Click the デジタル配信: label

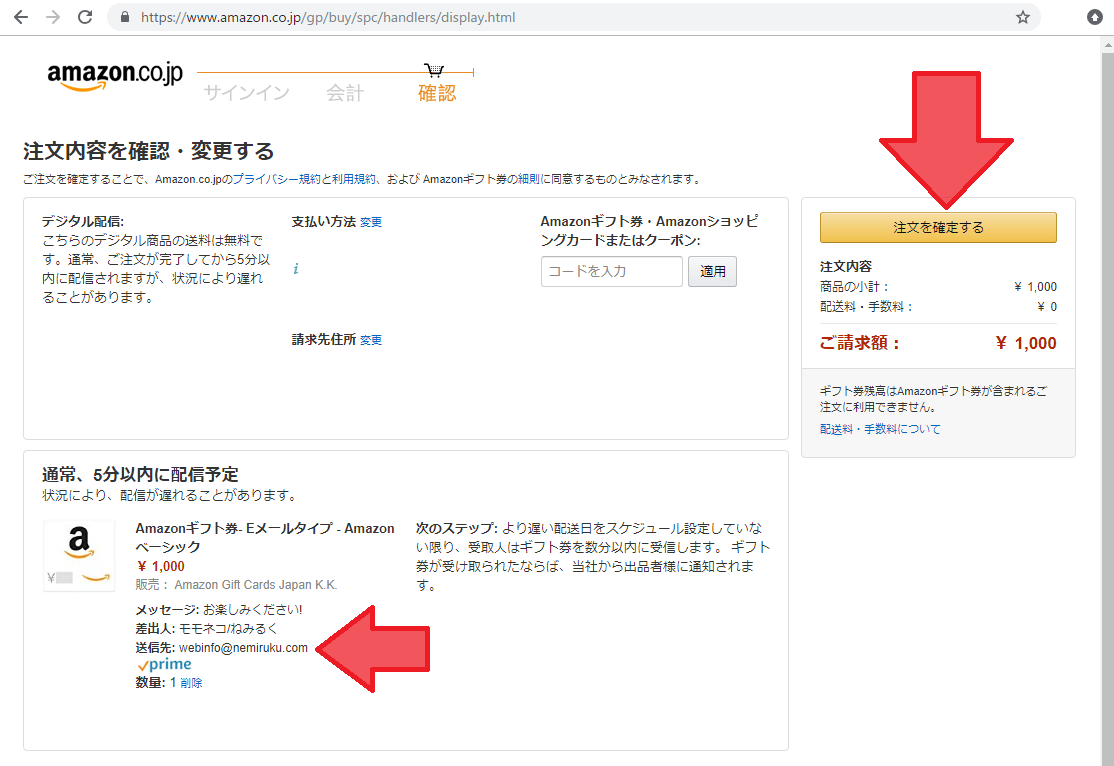point(82,222)
